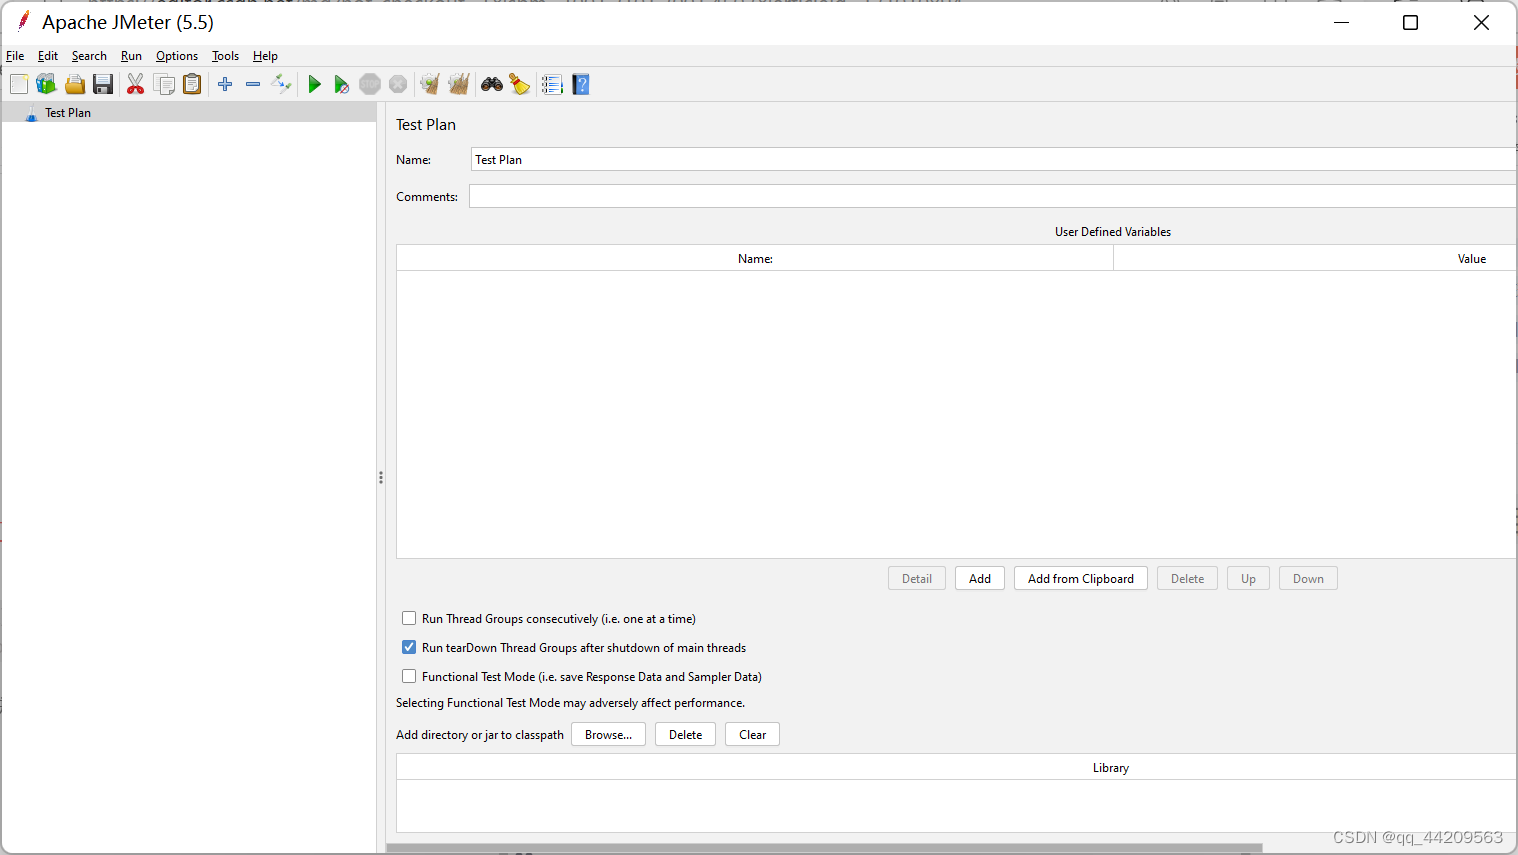Clear results with single broom icon

coord(430,85)
